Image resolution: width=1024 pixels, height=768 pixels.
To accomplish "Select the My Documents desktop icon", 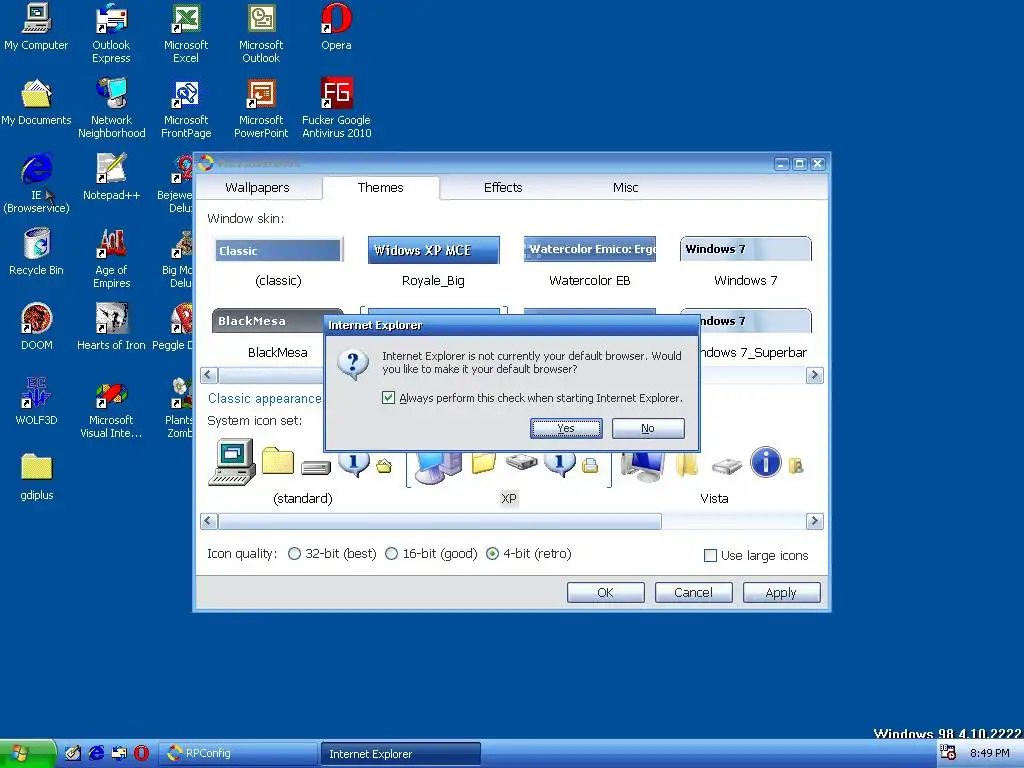I will (x=36, y=102).
